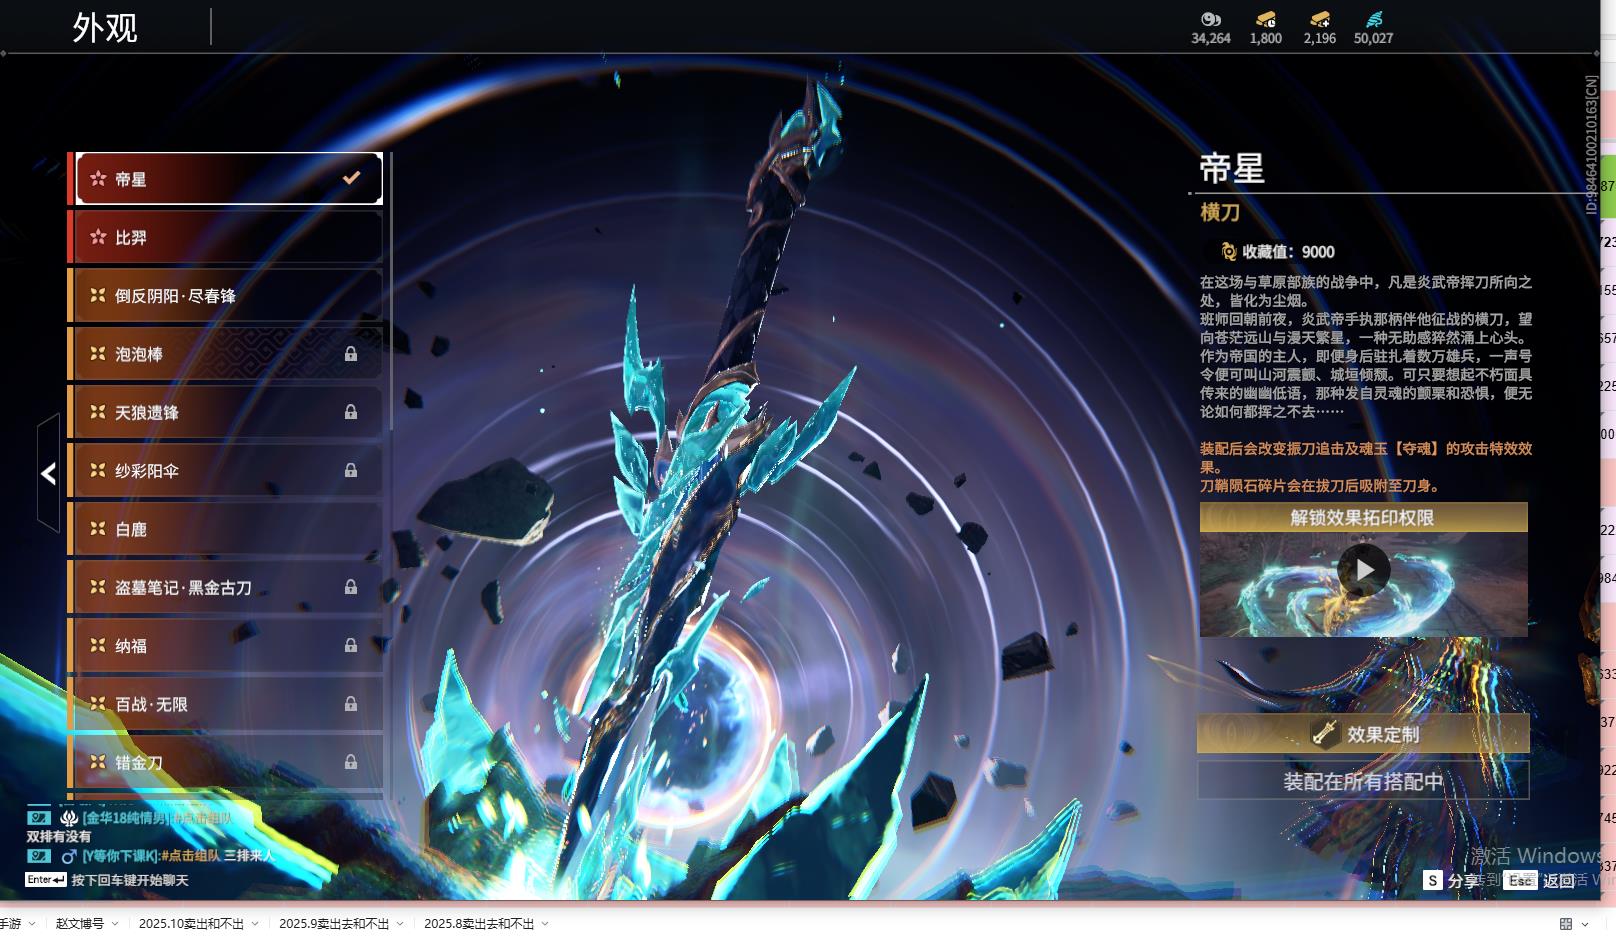Select the 倒反阴阳·尽春锋 skin
Image resolution: width=1616 pixels, height=939 pixels.
click(226, 295)
